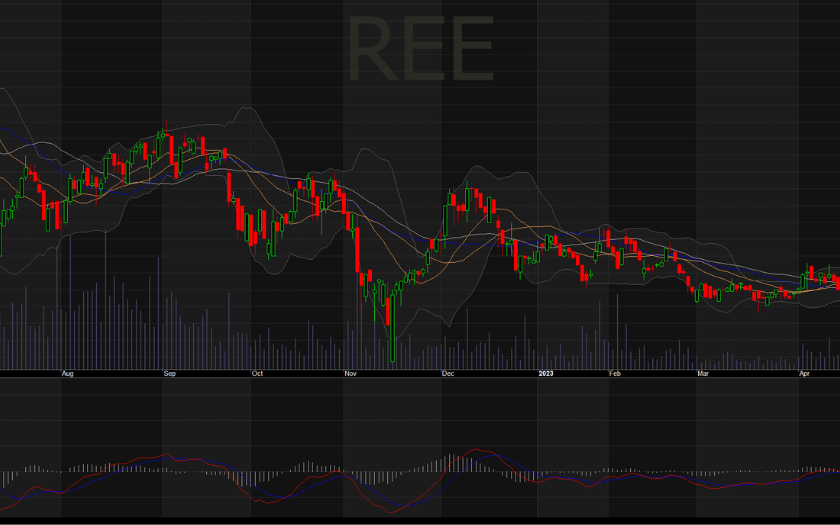Click the Feb date axis label
This screenshot has width=840, height=525.
615,373
